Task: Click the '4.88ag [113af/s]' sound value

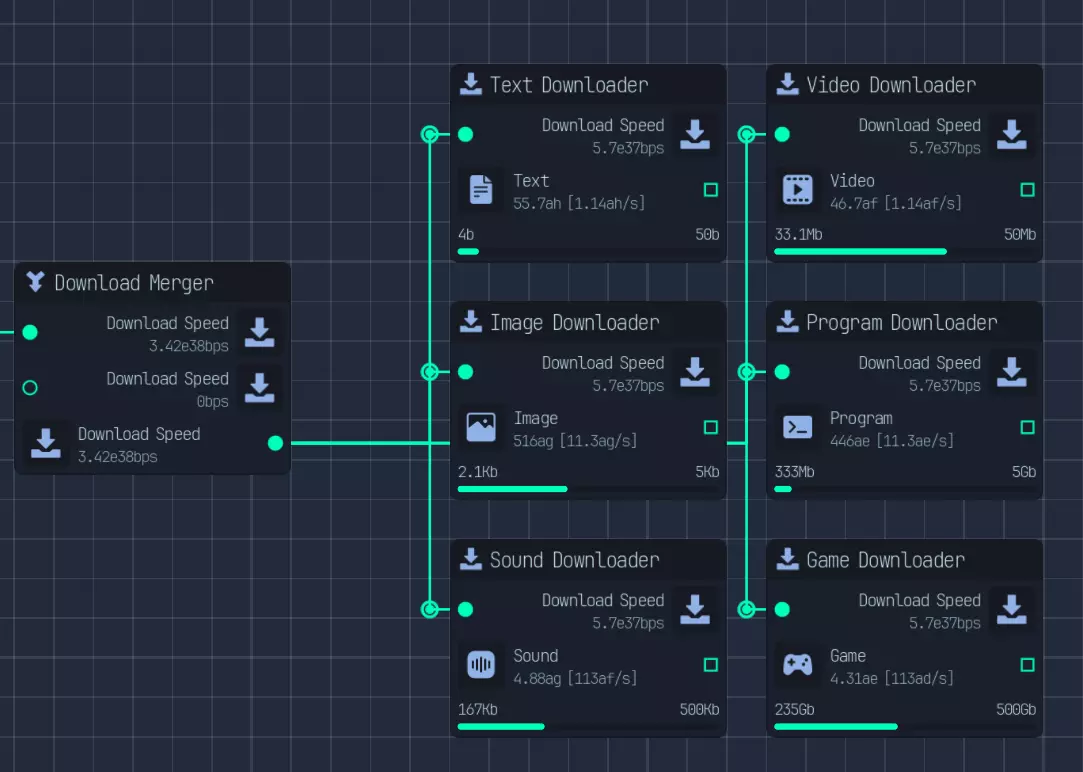Action: click(x=575, y=678)
